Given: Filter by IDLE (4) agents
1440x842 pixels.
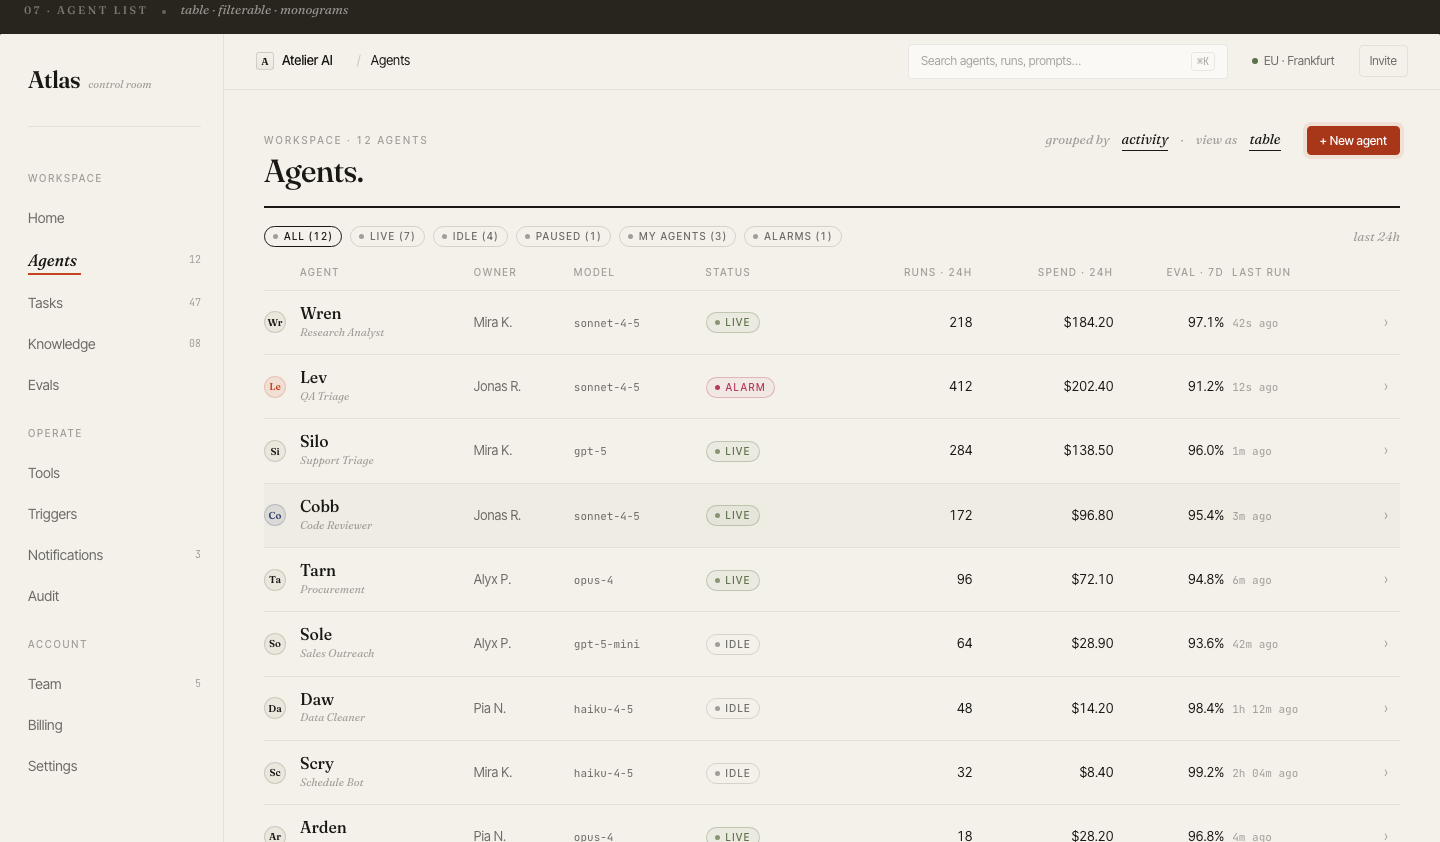Looking at the screenshot, I should [470, 236].
